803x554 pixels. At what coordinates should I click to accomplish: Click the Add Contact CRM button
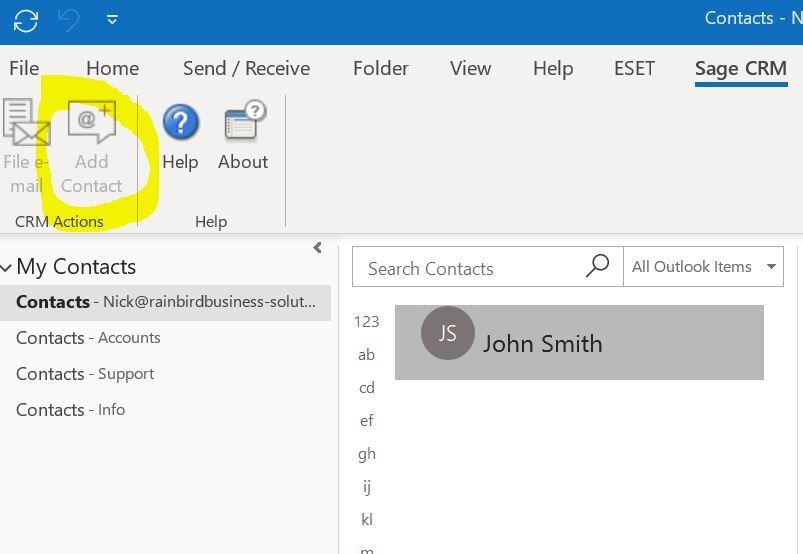point(92,147)
